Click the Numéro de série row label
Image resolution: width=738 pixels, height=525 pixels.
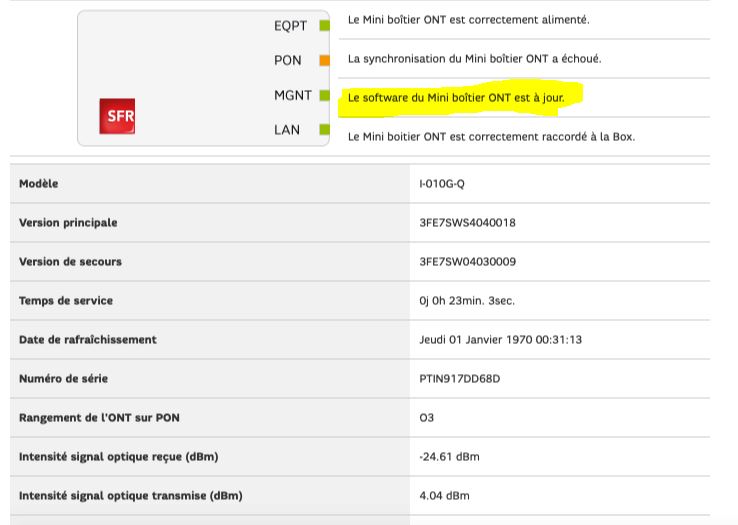click(x=63, y=379)
